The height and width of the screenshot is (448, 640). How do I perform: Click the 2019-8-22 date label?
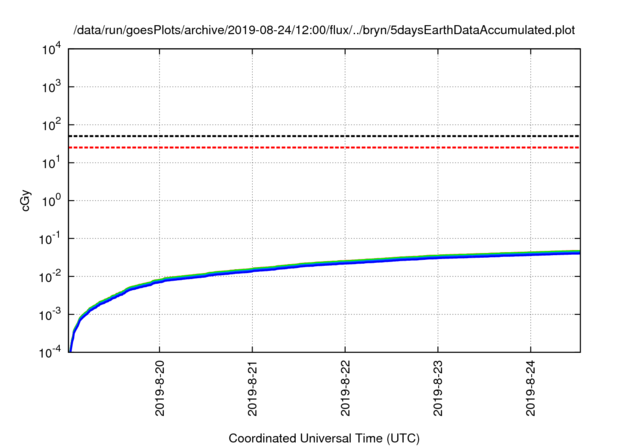345,388
